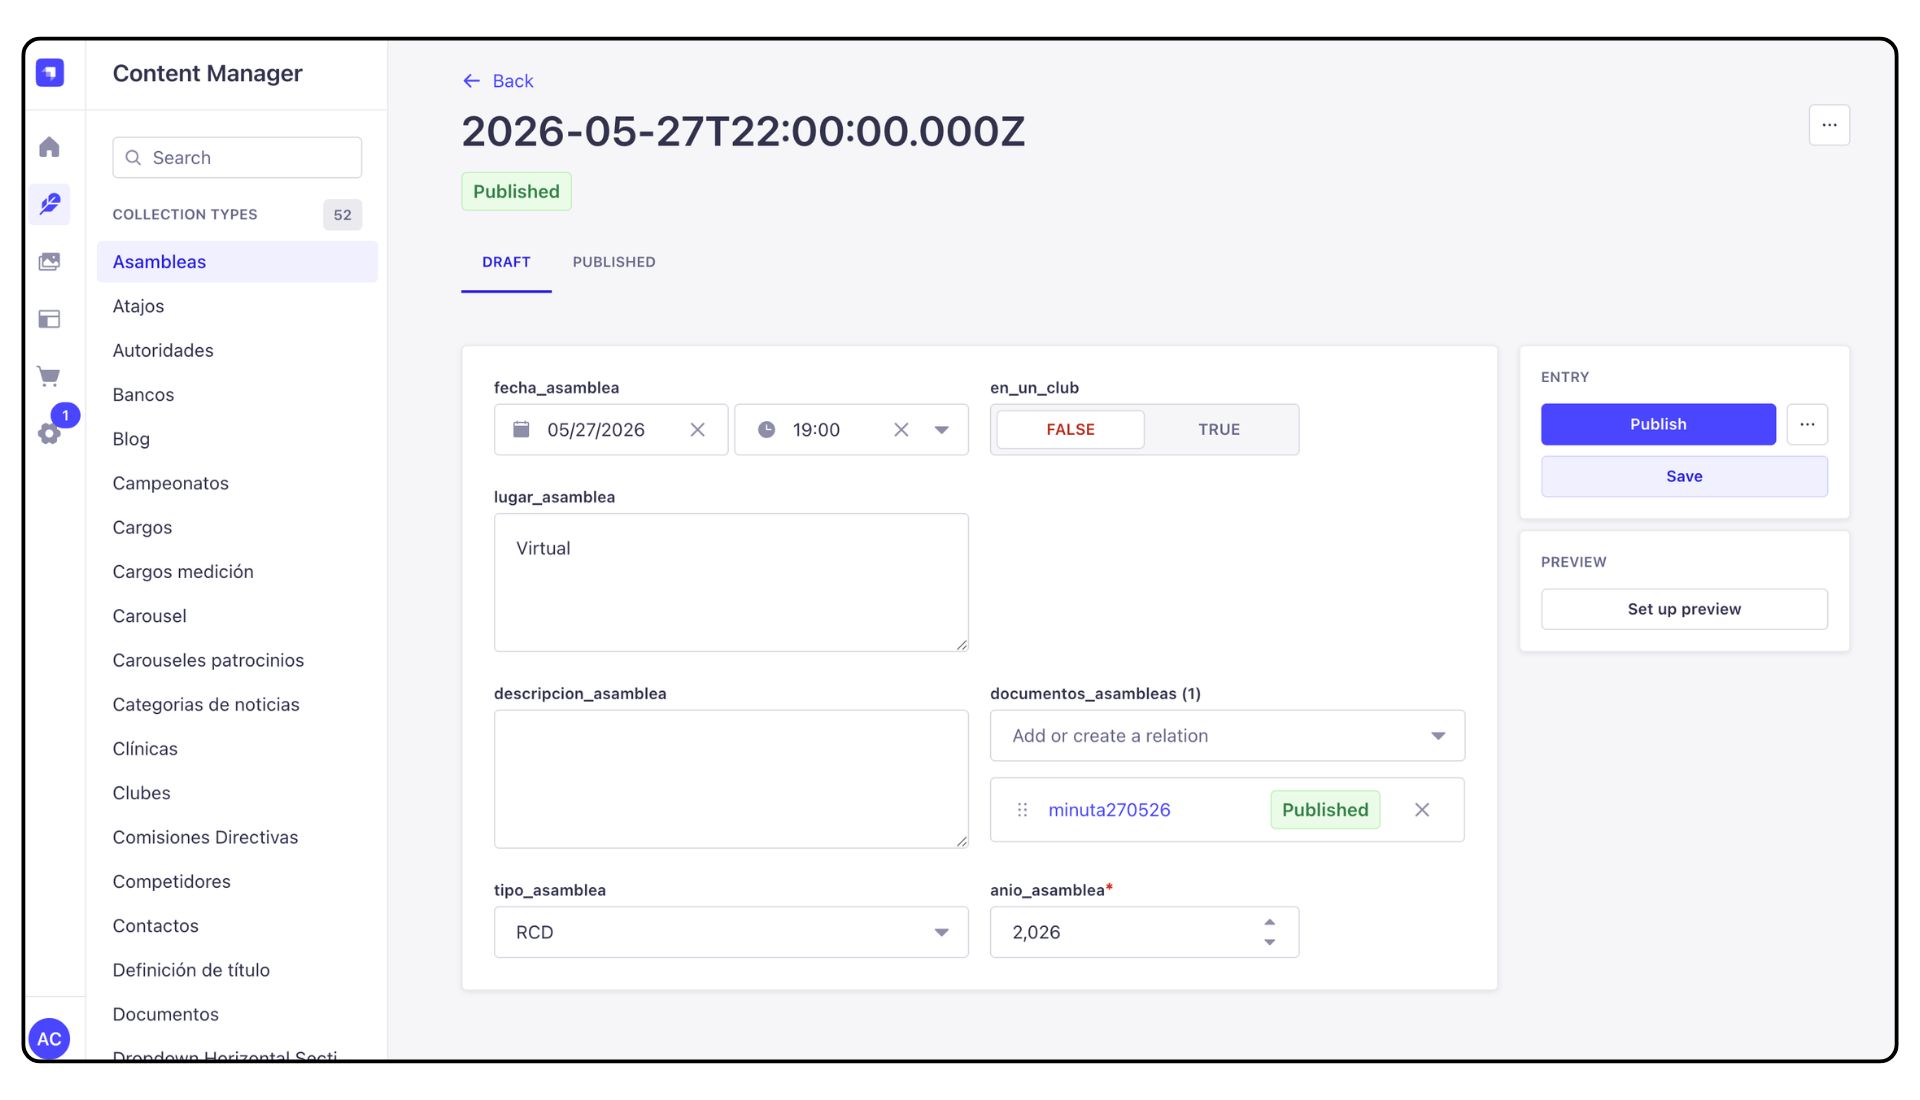Click Set up preview button
1920x1100 pixels.
1684,609
